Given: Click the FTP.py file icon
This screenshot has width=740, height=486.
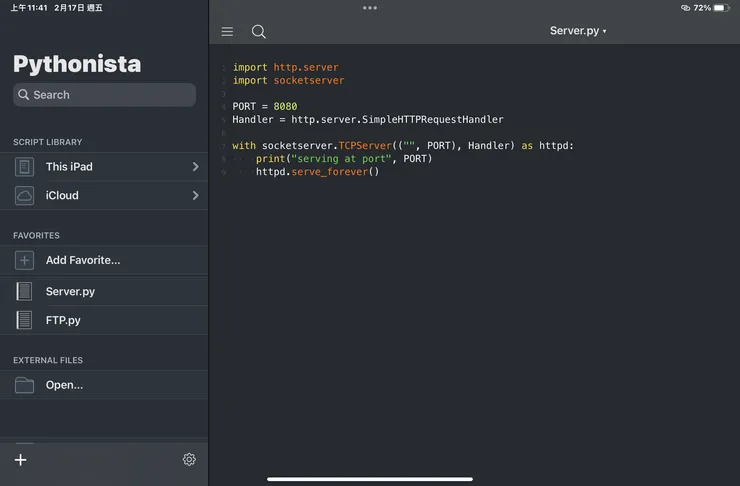Looking at the screenshot, I should point(24,320).
